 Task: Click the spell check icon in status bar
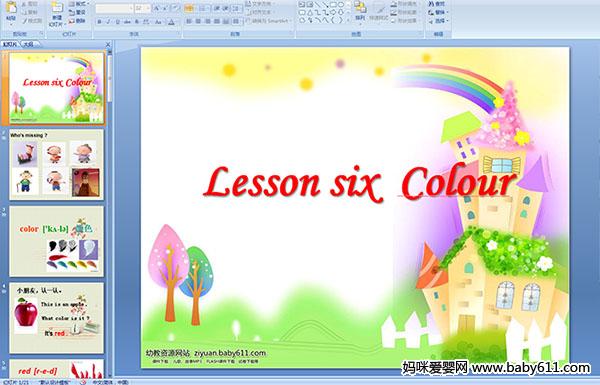pos(83,382)
